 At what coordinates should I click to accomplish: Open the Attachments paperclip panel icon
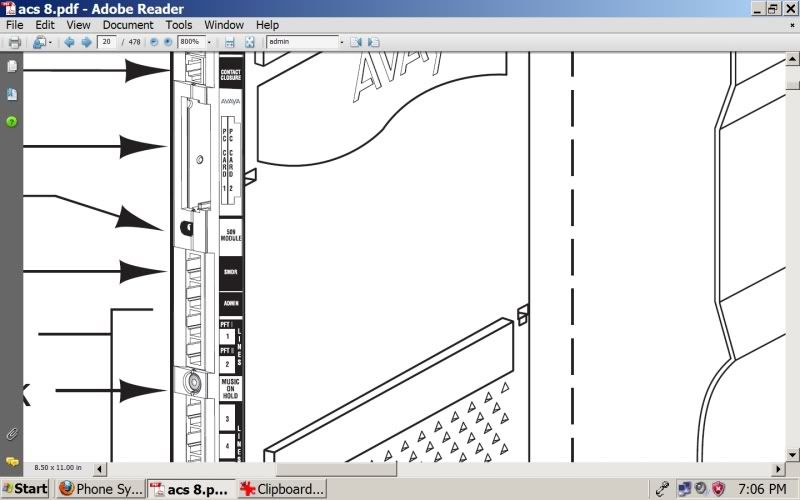click(x=12, y=434)
